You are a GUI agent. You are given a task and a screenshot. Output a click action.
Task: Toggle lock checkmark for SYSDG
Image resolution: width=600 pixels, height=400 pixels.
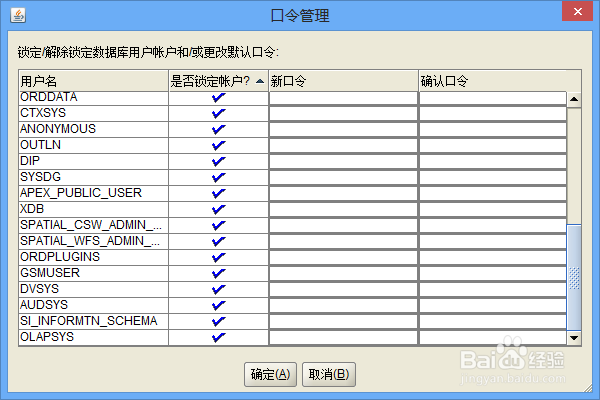(x=218, y=178)
